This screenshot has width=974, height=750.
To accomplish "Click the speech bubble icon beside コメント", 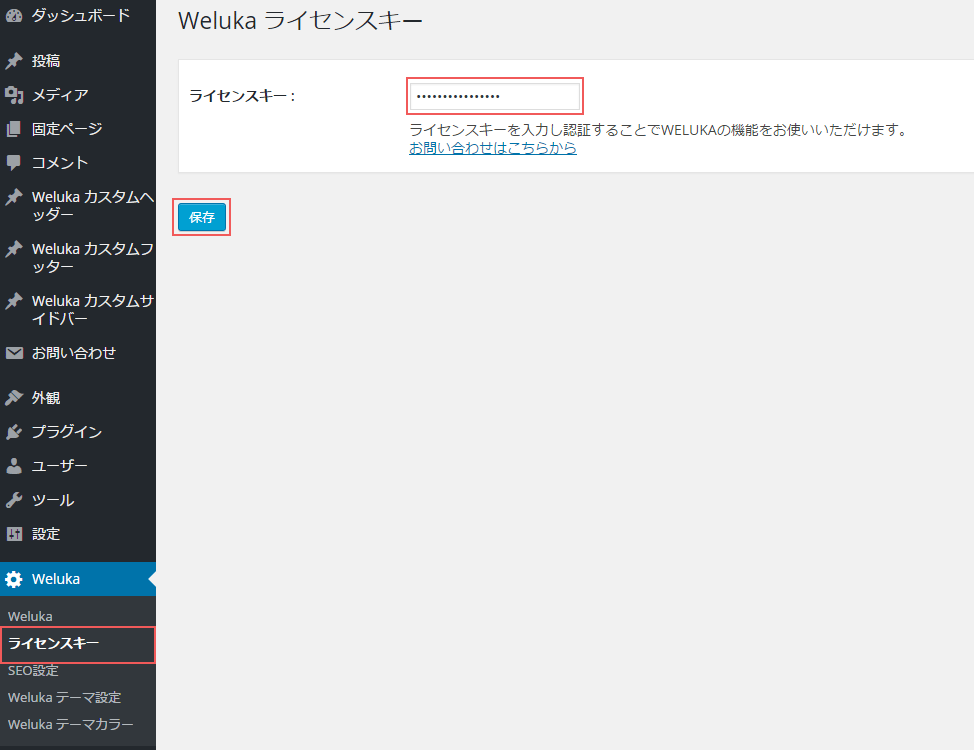I will pyautogui.click(x=14, y=163).
